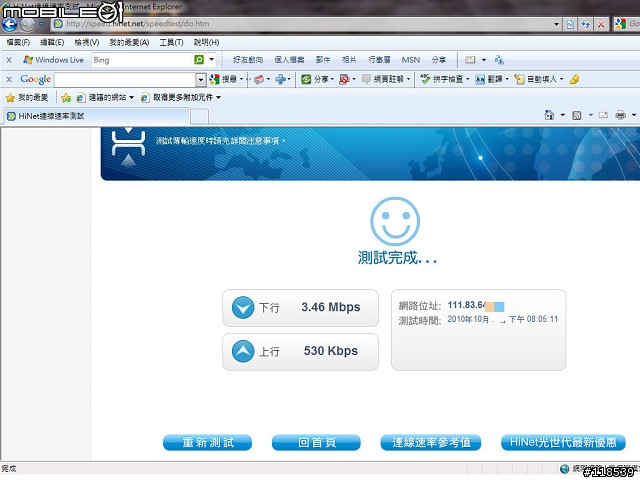Click the 自動填入 autofill button

tap(538, 79)
